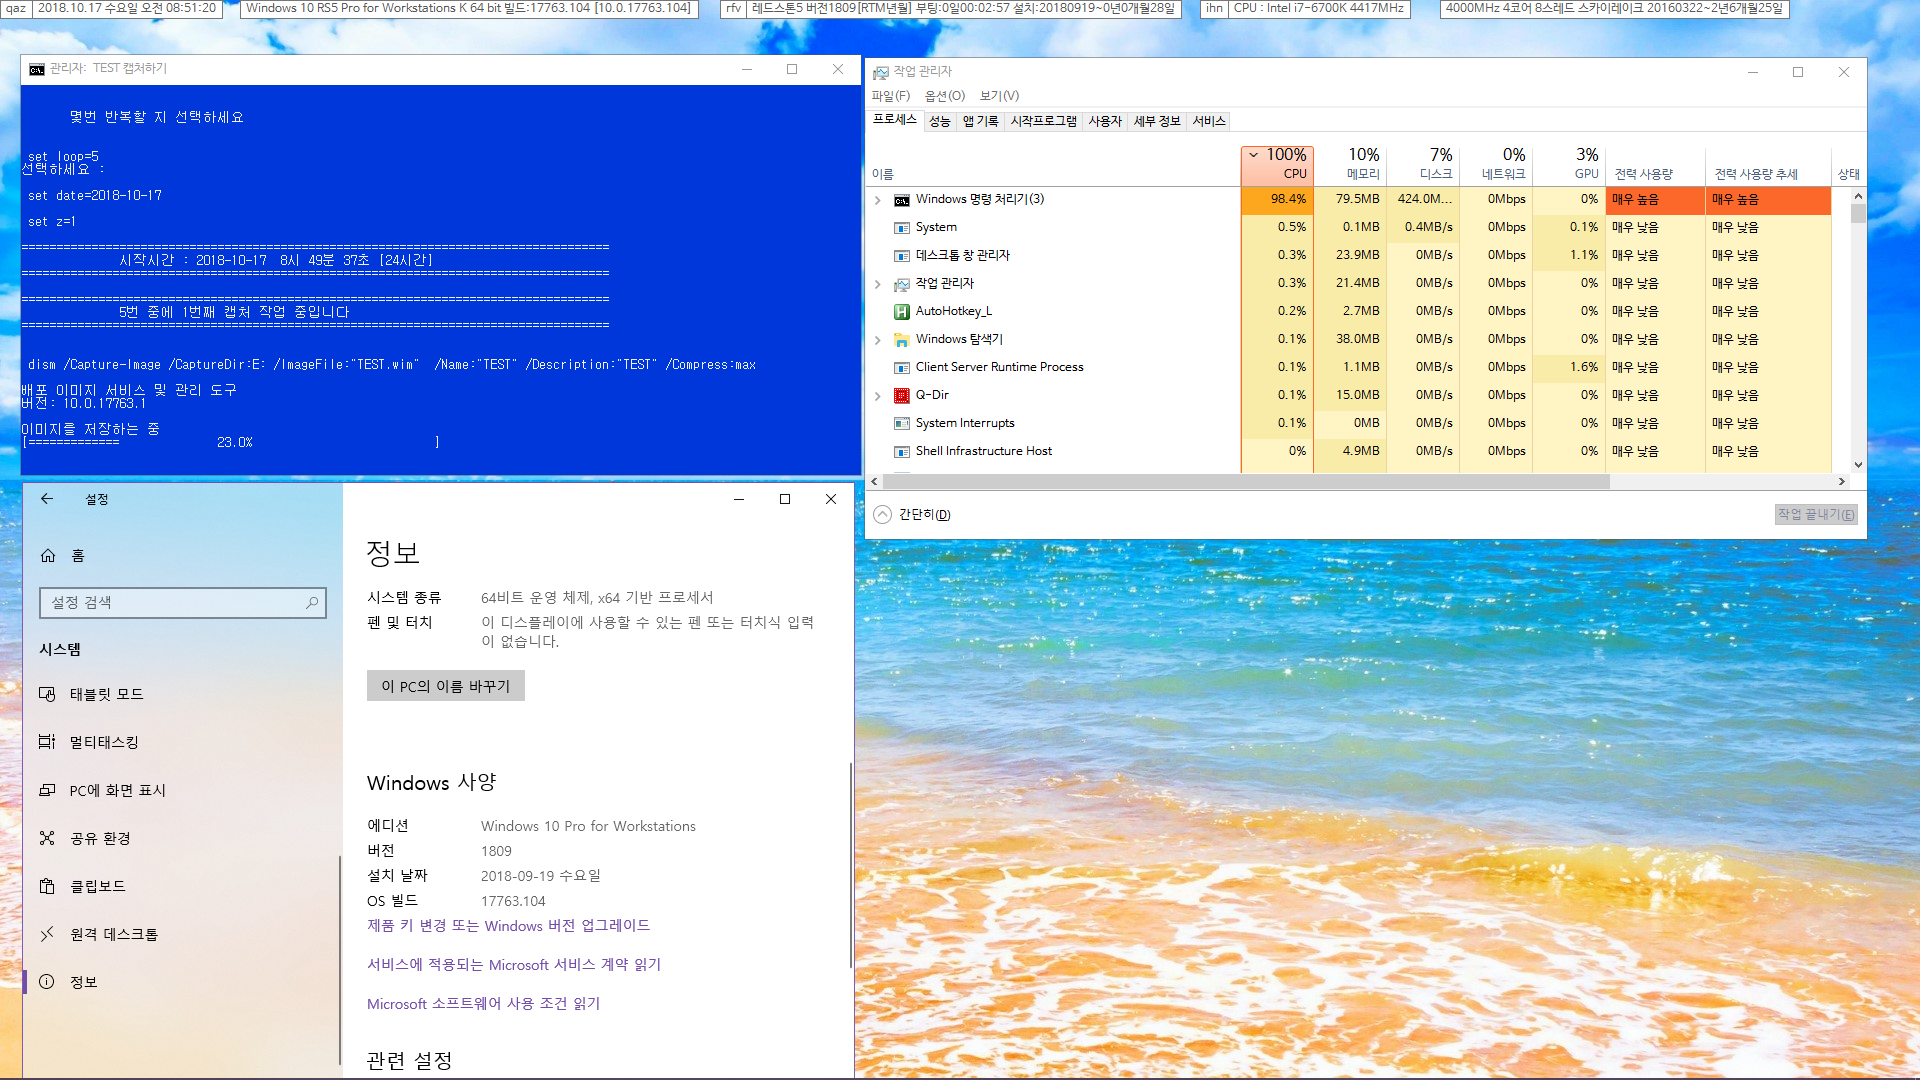Sort by the GPU column header
This screenshot has width=1920, height=1080.
pos(1569,164)
